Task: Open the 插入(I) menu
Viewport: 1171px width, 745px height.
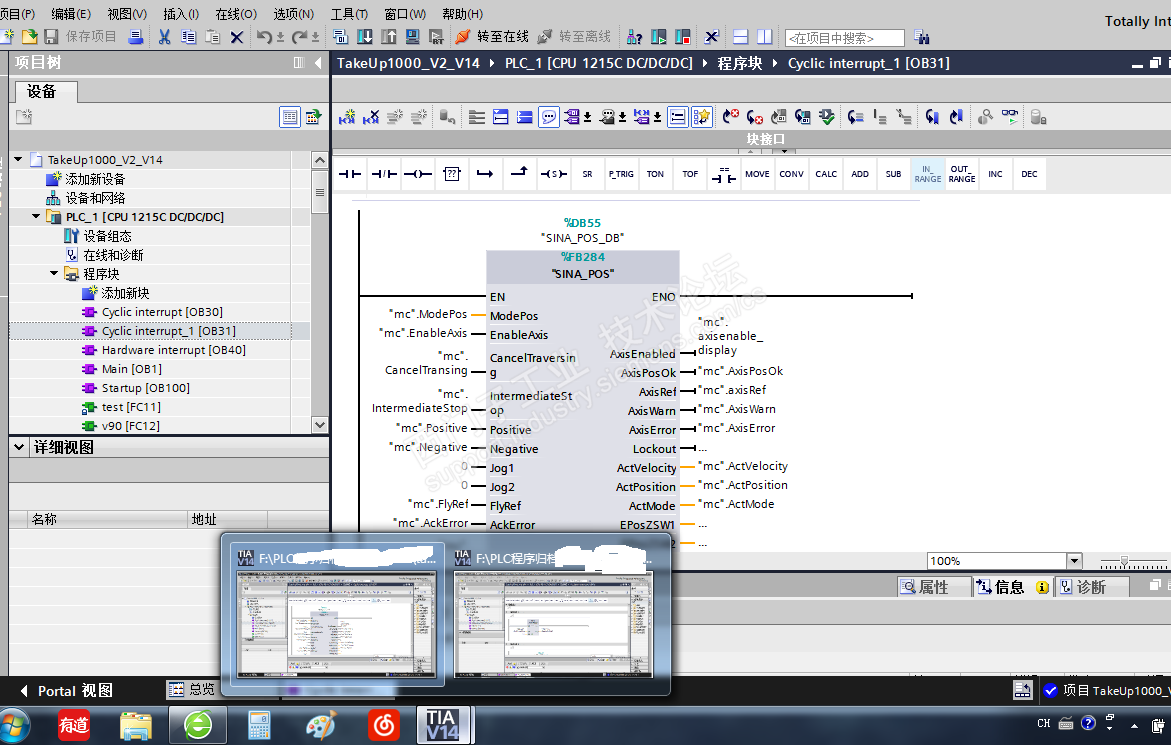Action: click(181, 14)
